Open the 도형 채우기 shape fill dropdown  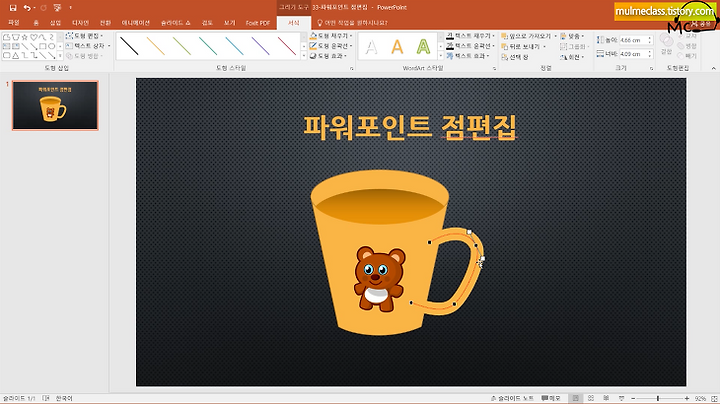coord(331,36)
